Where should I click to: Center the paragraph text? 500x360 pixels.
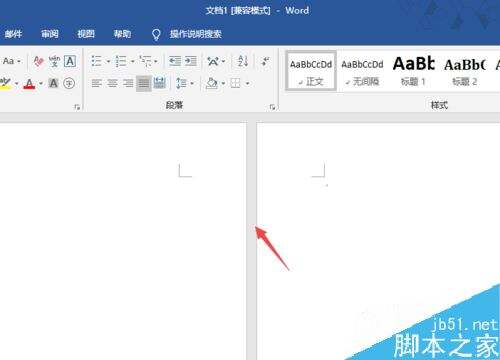click(112, 83)
